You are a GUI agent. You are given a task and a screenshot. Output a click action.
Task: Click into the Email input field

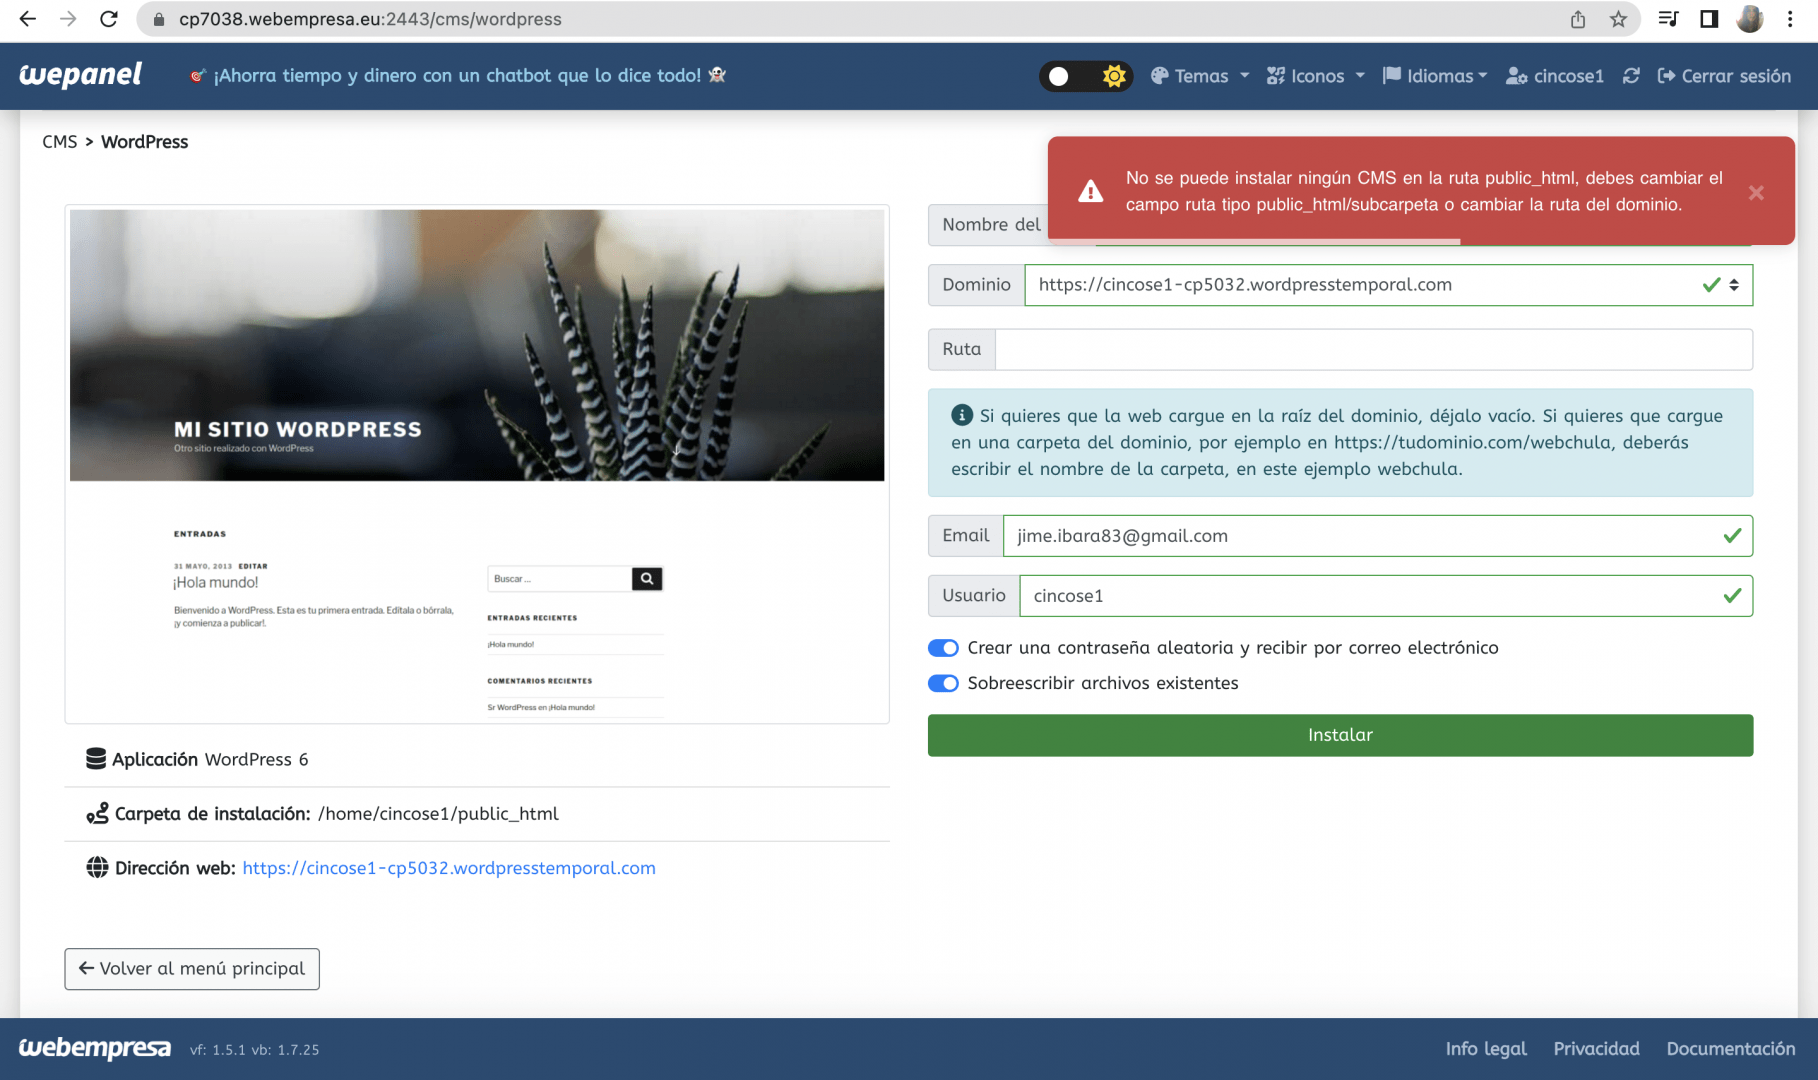point(1378,536)
